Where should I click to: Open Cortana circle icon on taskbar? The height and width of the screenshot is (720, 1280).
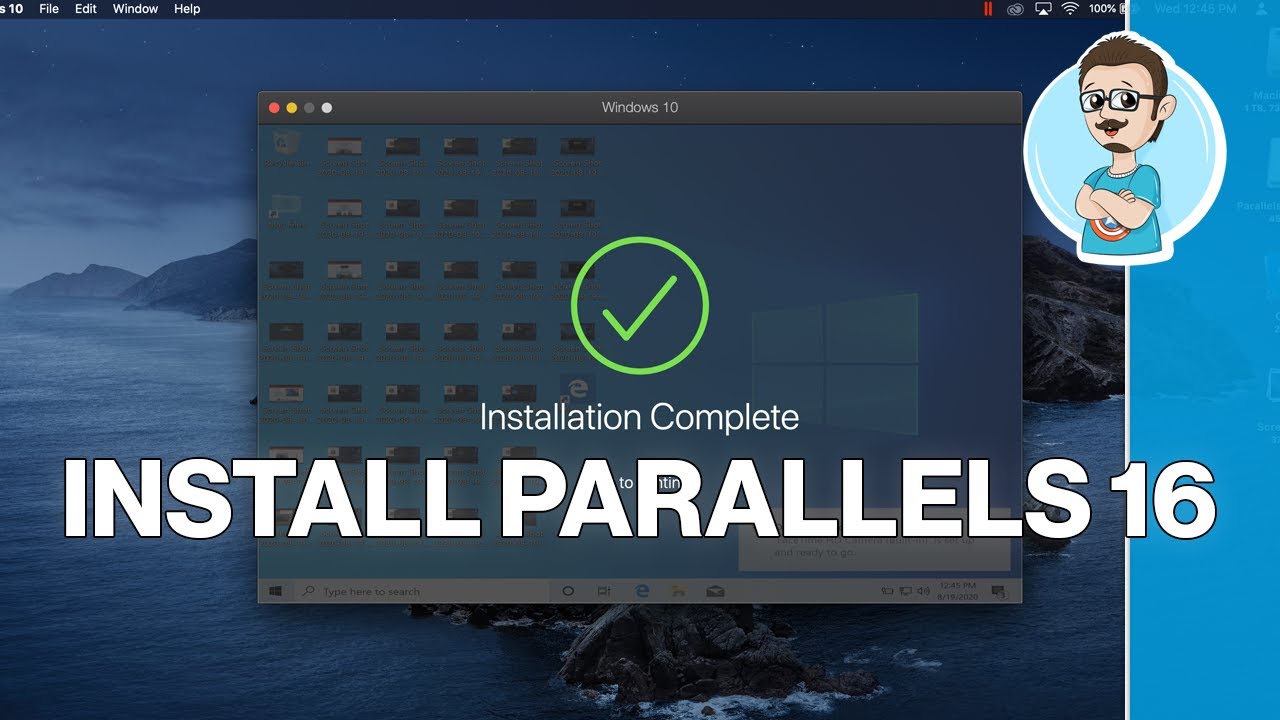[568, 591]
